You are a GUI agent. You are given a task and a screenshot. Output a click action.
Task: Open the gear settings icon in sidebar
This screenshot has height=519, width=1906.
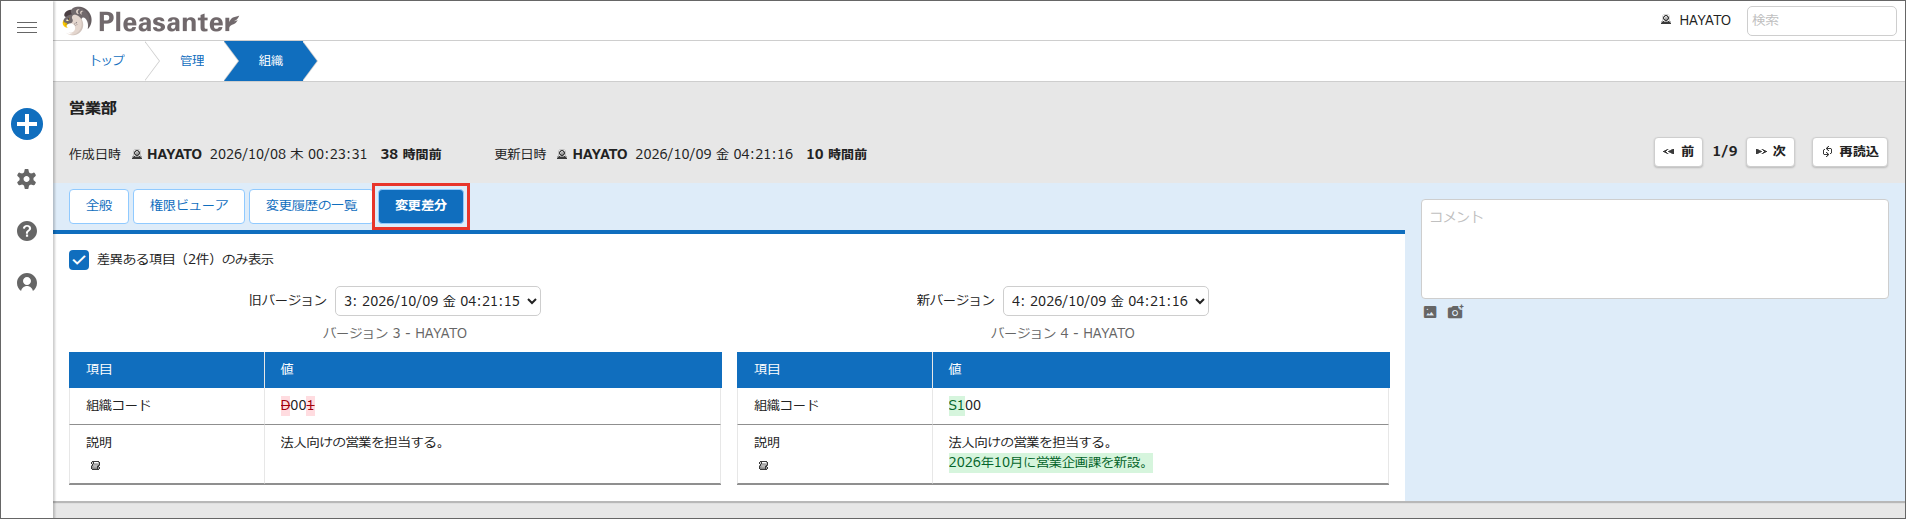point(27,179)
